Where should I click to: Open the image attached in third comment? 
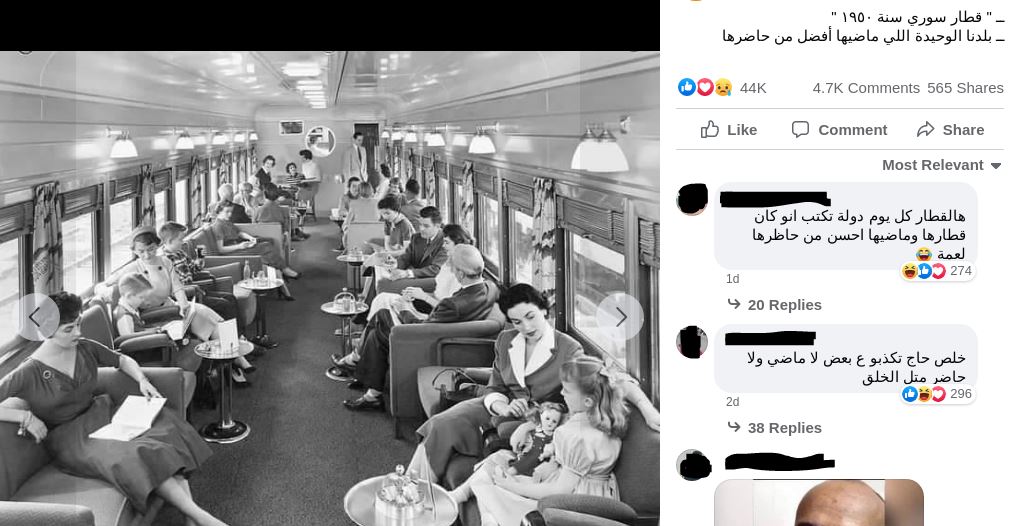coord(819,503)
